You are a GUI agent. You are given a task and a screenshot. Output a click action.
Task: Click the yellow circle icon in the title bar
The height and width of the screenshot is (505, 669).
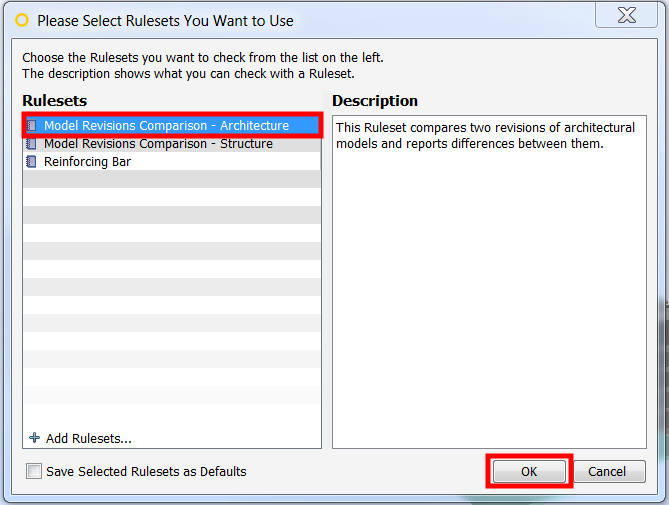pos(22,20)
